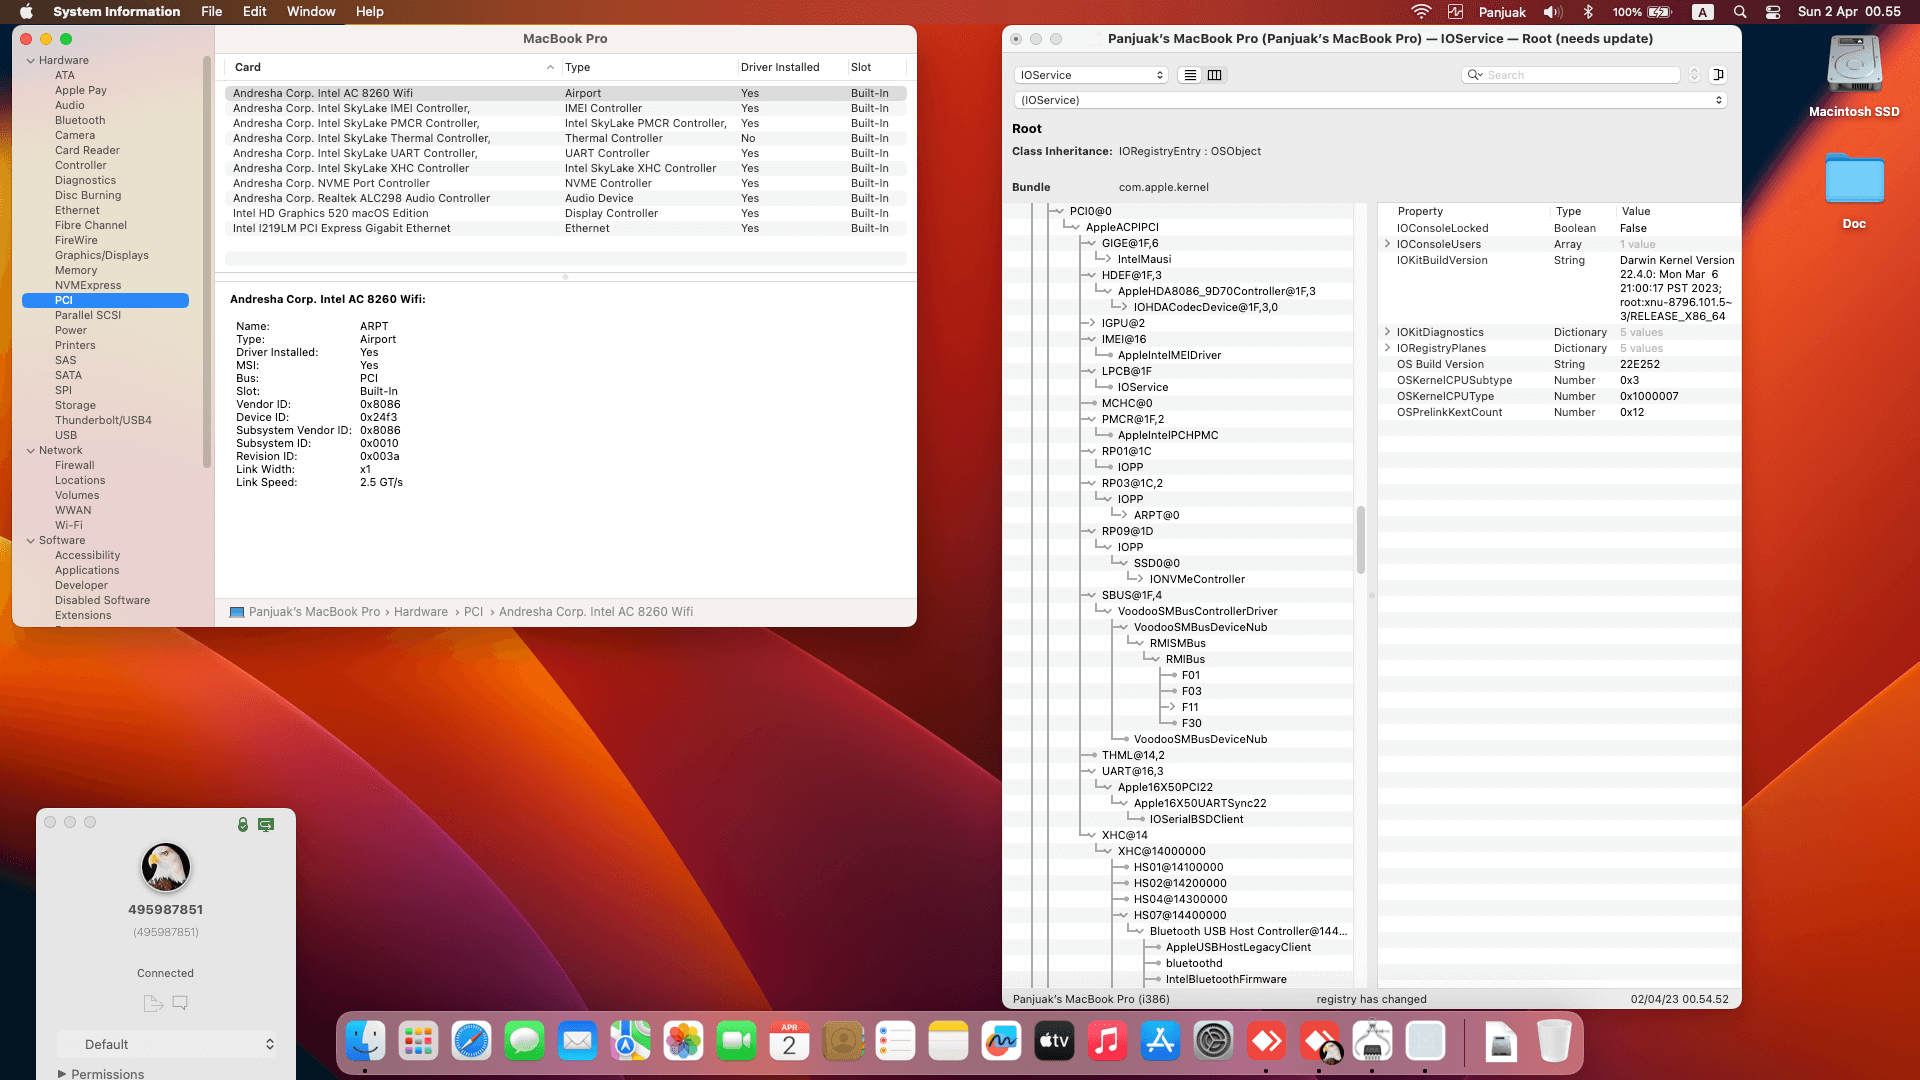Click Hardware in the path bar

pos(420,612)
